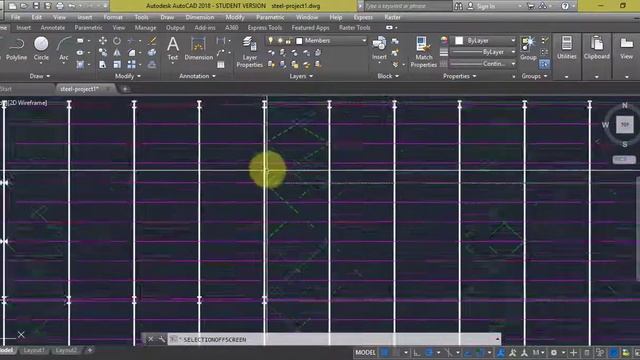This screenshot has height=360, width=640.
Task: Click Sign In button
Action: 486,6
